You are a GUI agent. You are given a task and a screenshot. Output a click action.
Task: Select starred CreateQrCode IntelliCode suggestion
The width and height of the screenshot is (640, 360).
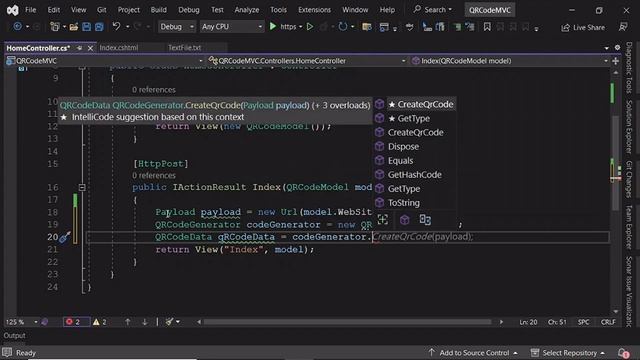coord(414,104)
